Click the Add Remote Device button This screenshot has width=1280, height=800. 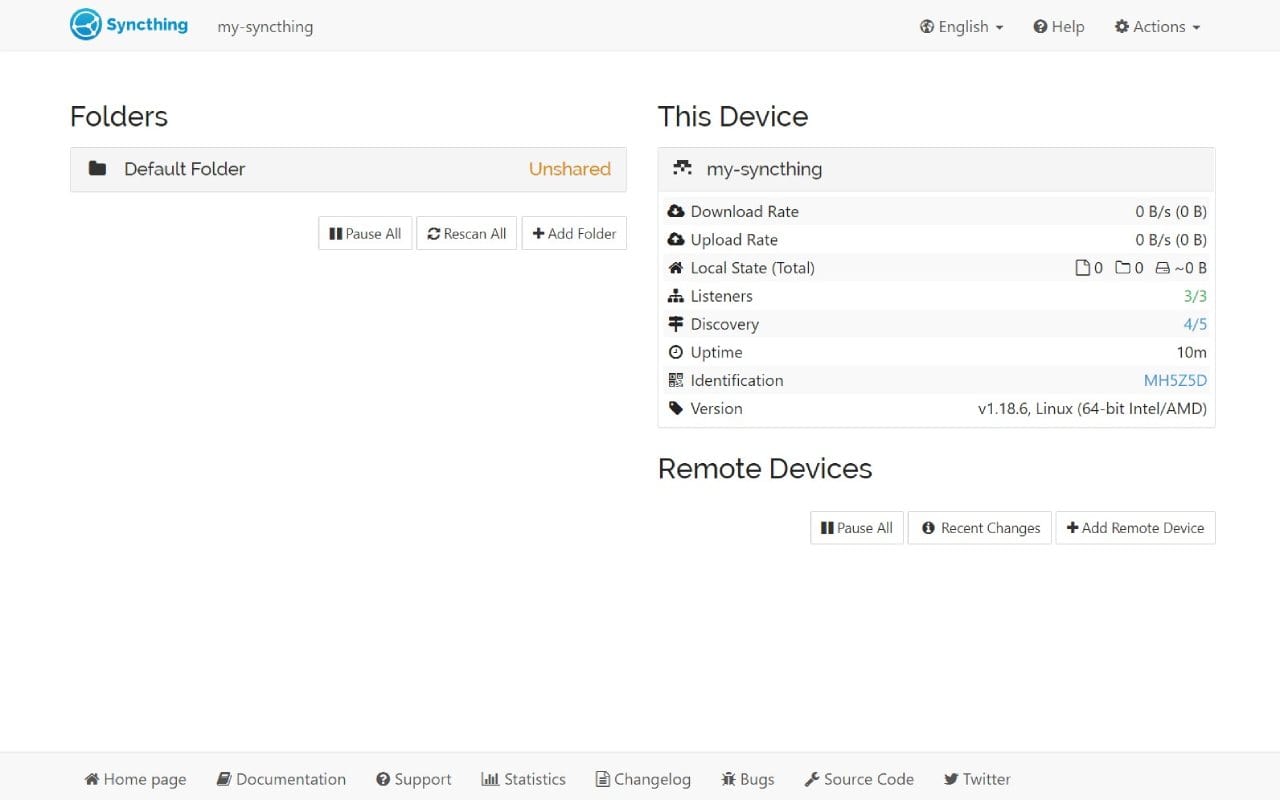pos(1135,527)
